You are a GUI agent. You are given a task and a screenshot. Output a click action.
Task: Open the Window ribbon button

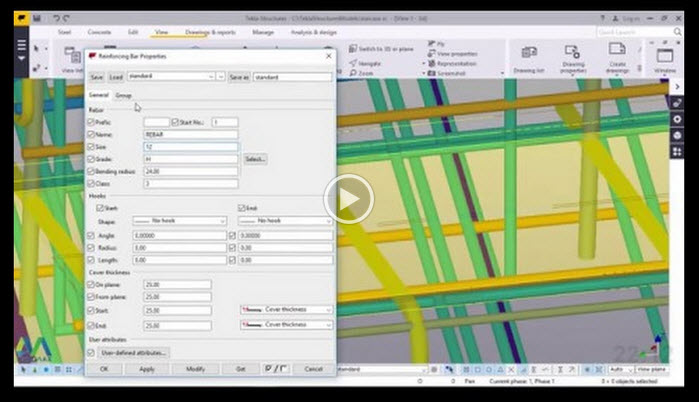coord(665,61)
